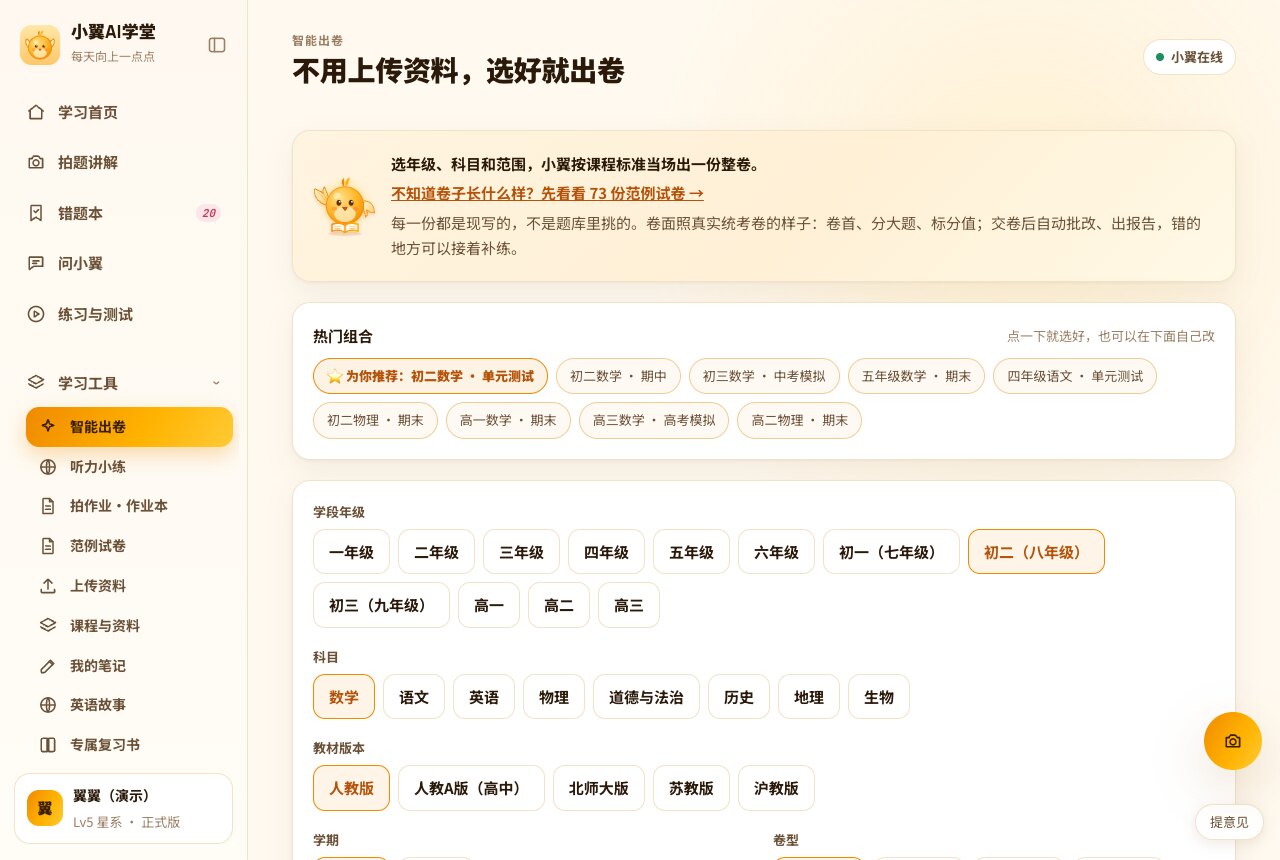Screen dimensions: 1280x860
Task: Collapse the 学习工具 section chevron
Action: coord(216,383)
